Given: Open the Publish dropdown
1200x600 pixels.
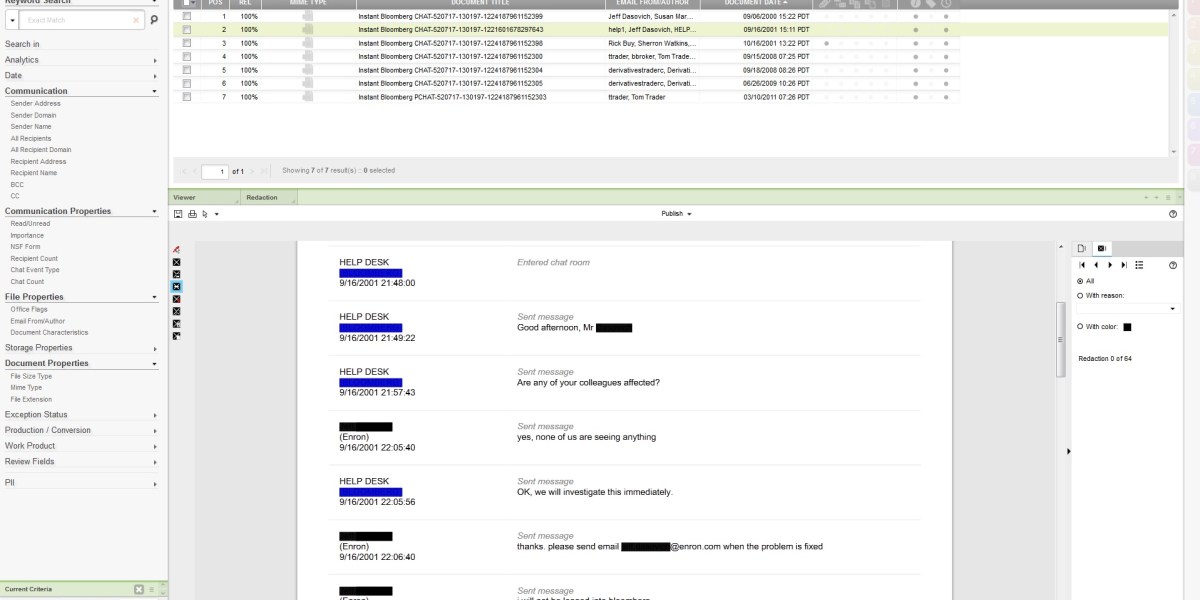Looking at the screenshot, I should pos(676,214).
